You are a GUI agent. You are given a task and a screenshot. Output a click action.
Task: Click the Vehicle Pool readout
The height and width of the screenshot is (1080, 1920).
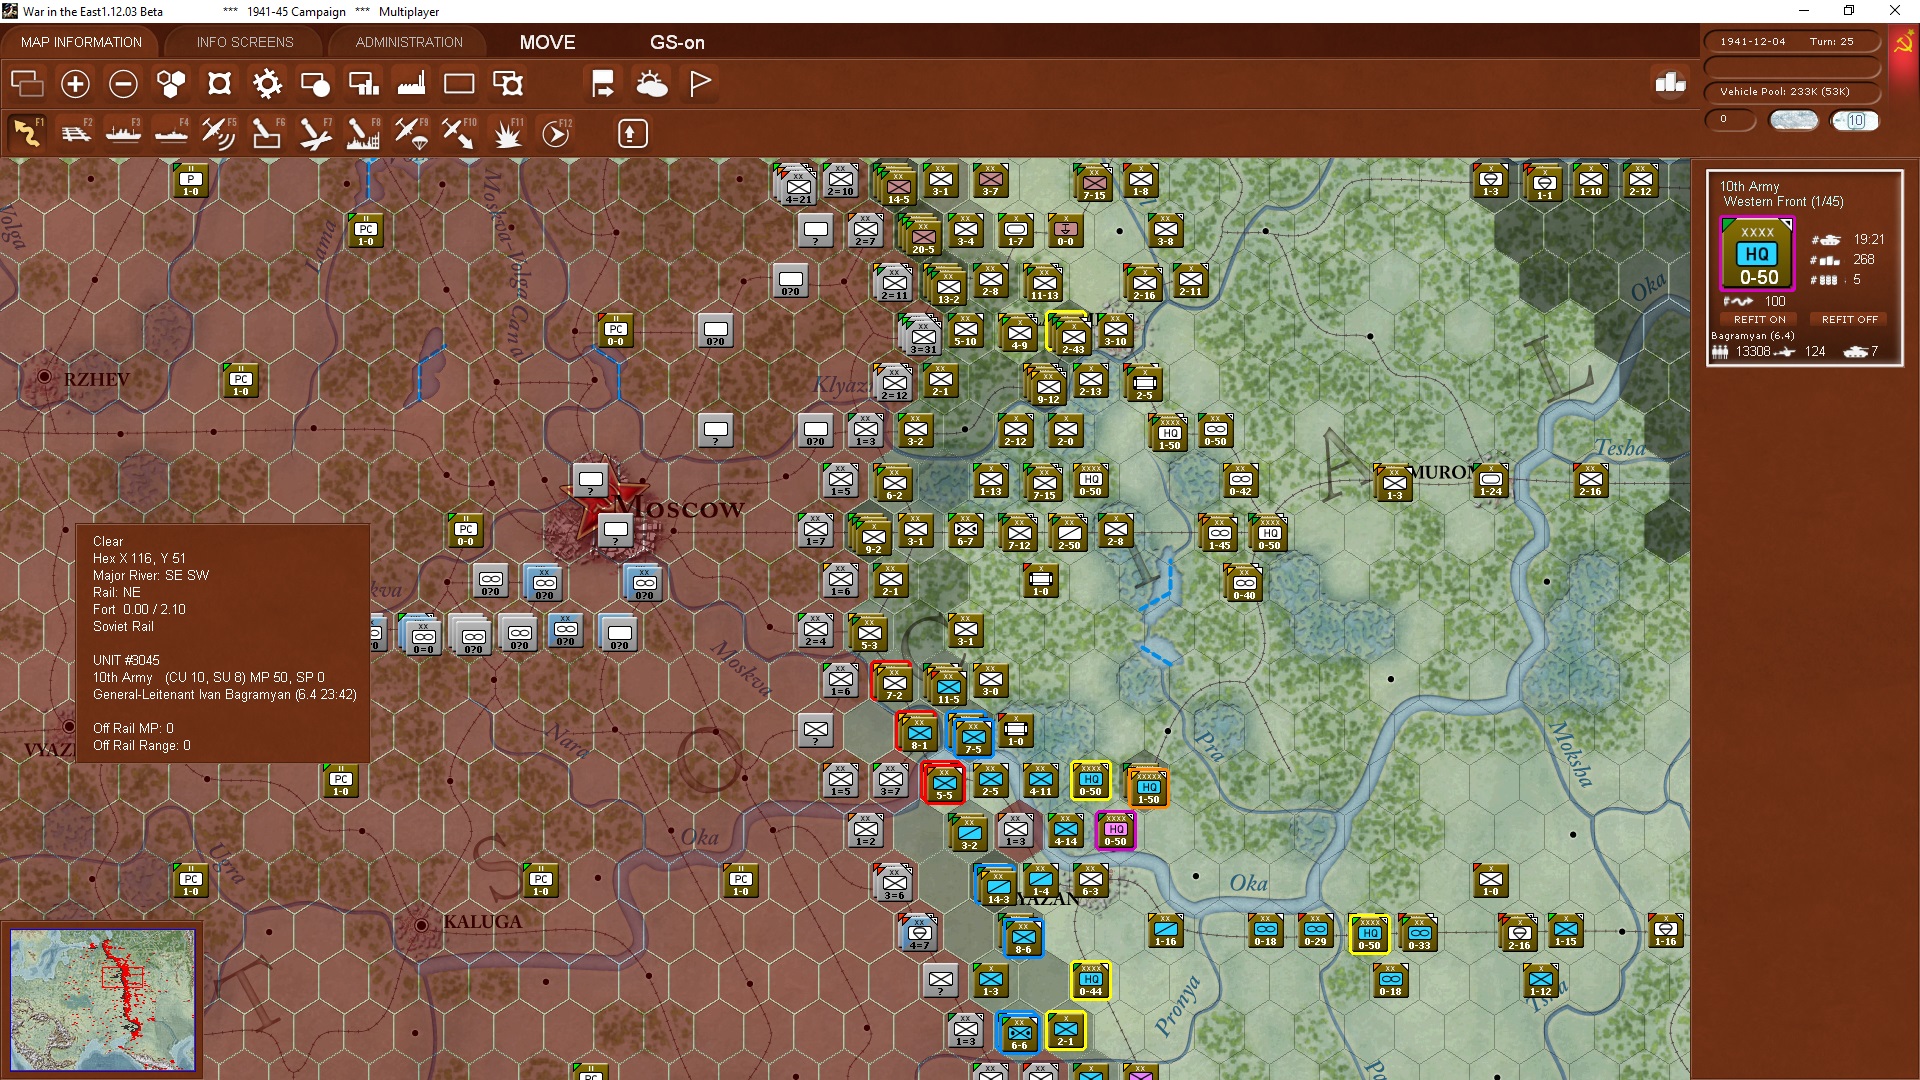(1792, 92)
